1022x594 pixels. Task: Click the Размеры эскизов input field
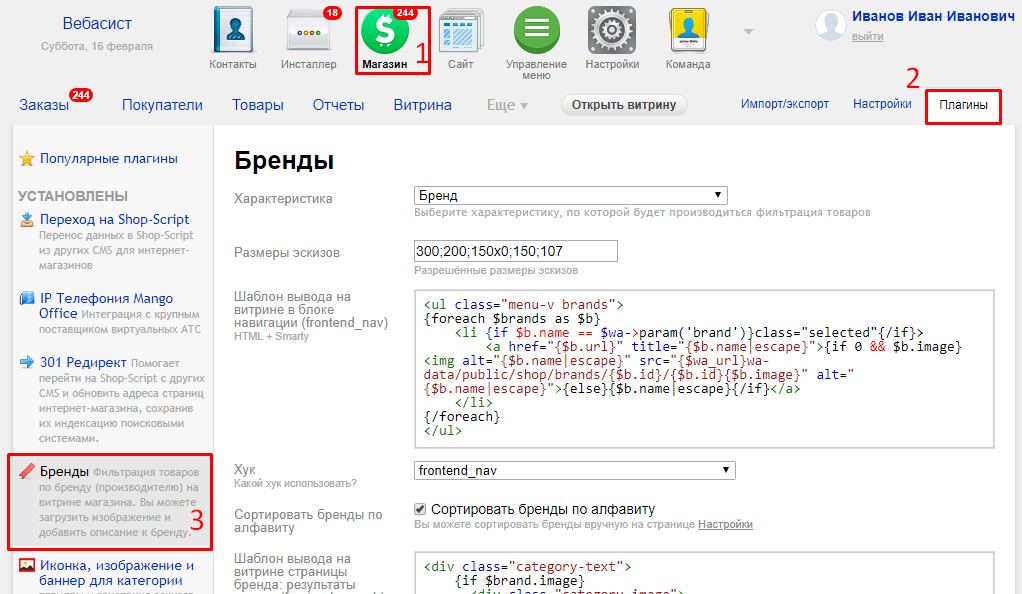coord(515,252)
